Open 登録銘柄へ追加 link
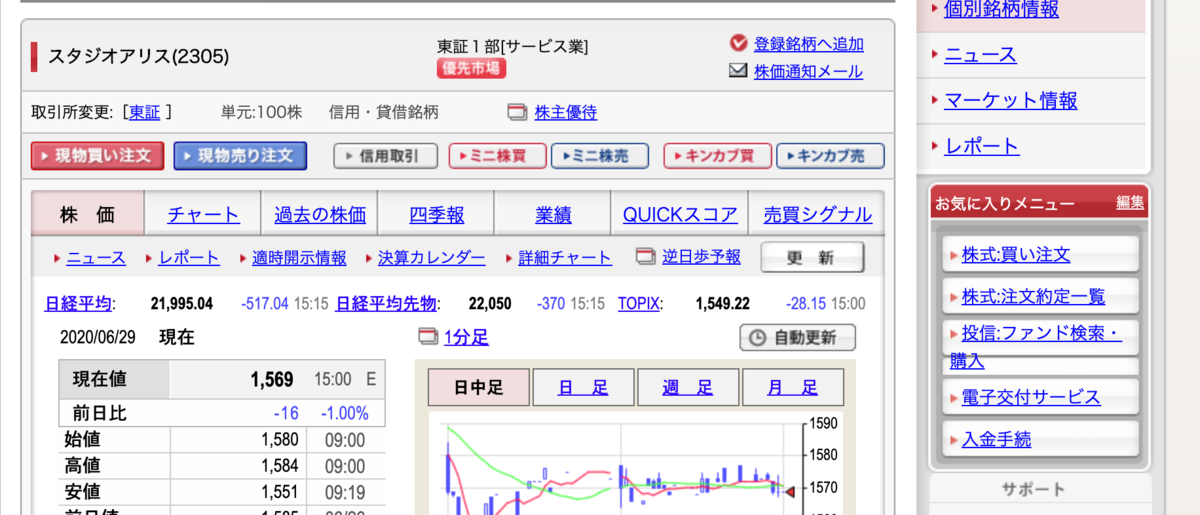This screenshot has height=515, width=1200. 808,44
